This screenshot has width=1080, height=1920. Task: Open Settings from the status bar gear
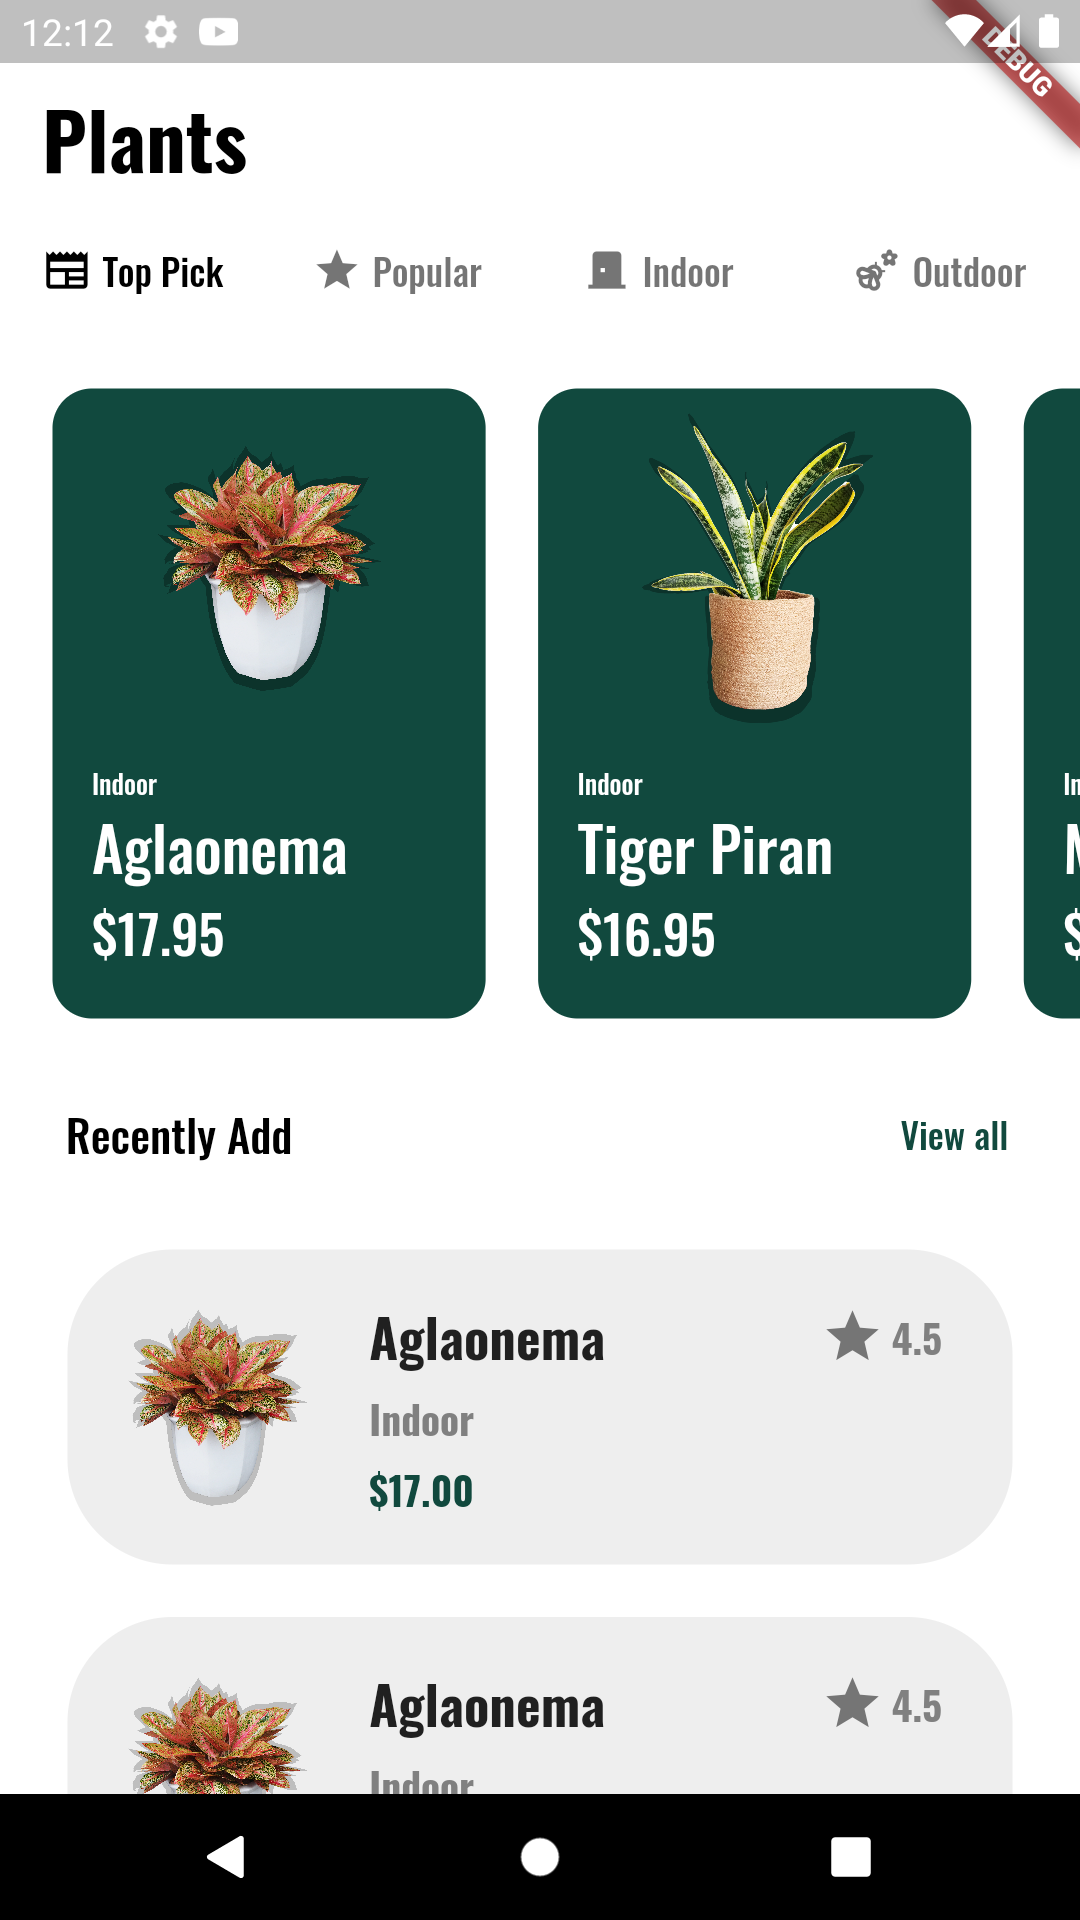[x=160, y=32]
